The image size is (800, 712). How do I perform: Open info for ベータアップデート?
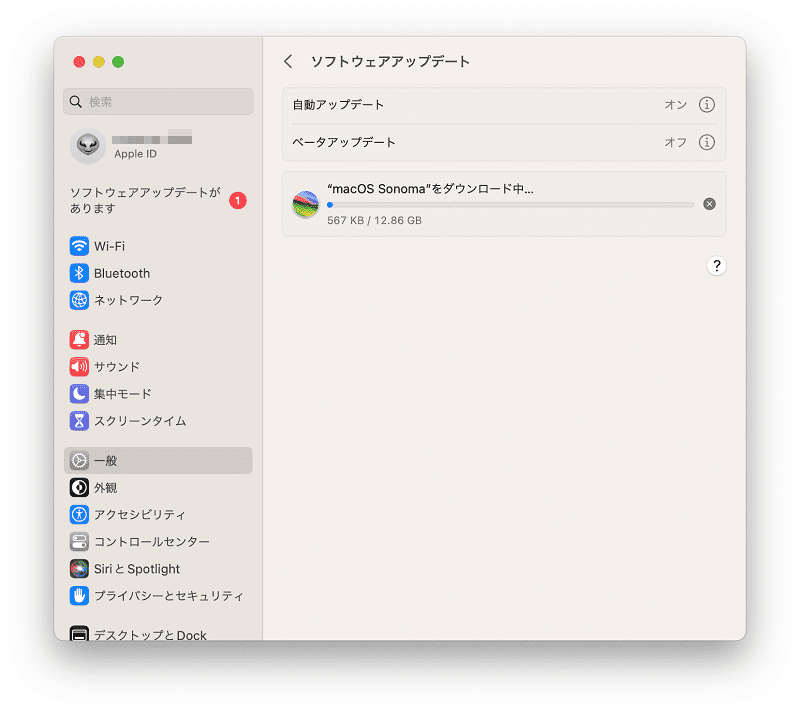(x=706, y=142)
